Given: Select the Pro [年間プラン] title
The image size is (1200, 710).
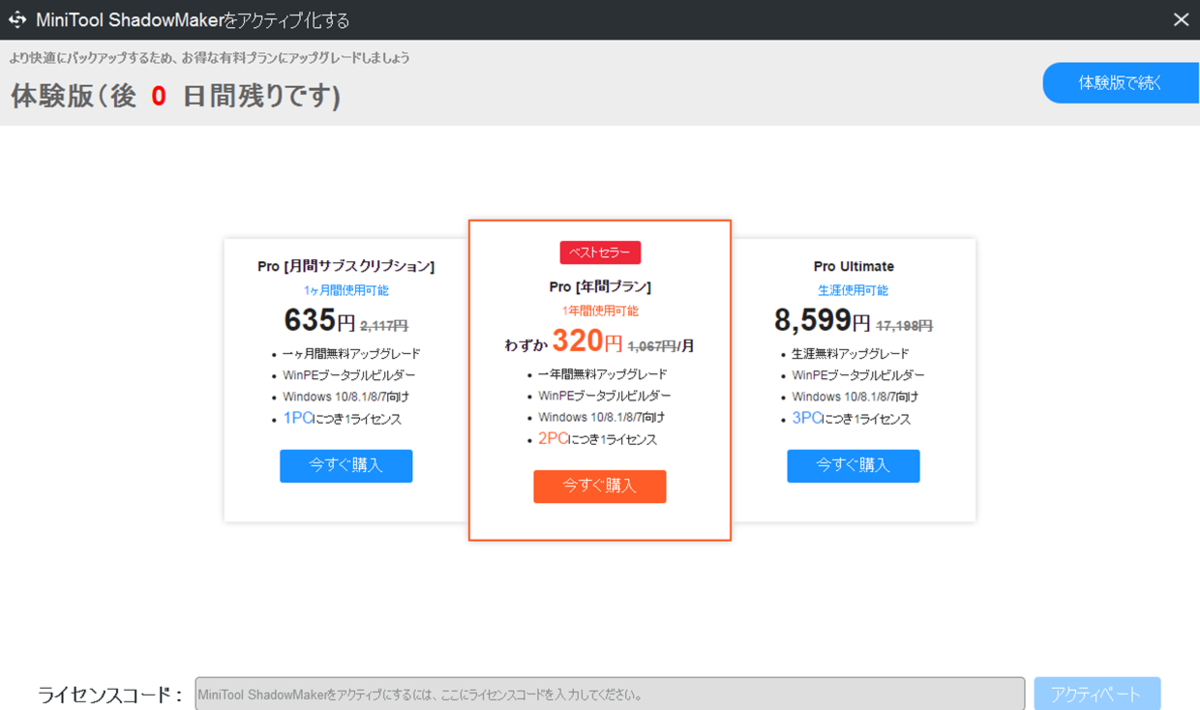Looking at the screenshot, I should coord(600,287).
